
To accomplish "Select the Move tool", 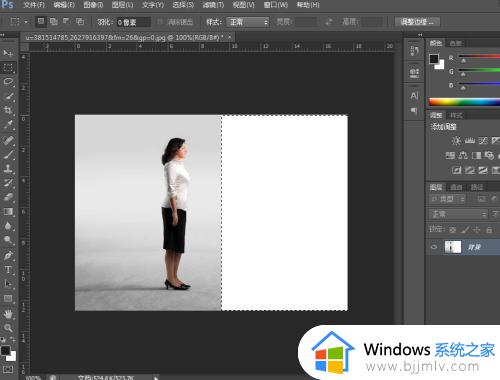I will tap(8, 53).
